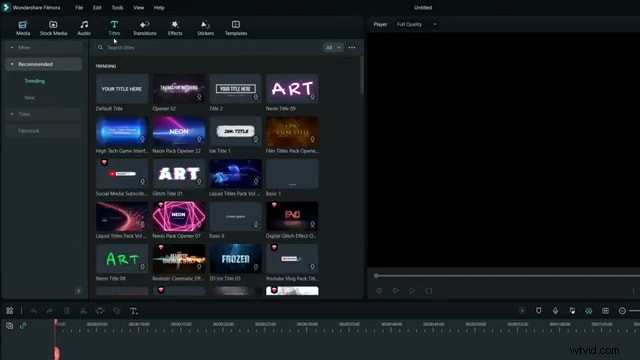The image size is (640, 360).
Task: Open the Full Quality dropdown in Player
Action: point(416,24)
